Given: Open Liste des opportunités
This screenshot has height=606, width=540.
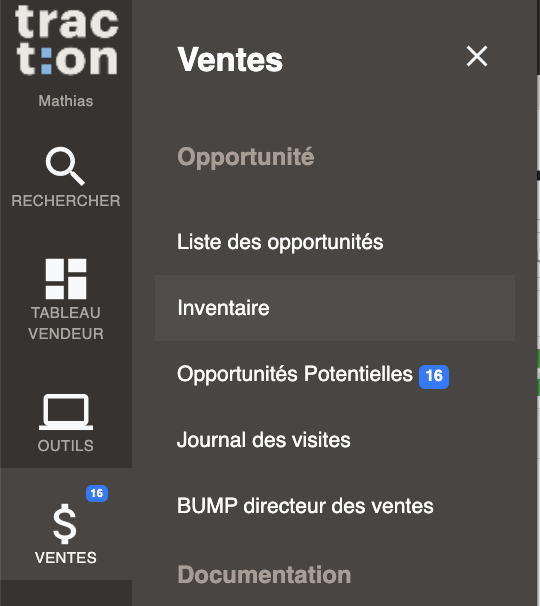Looking at the screenshot, I should coord(280,242).
